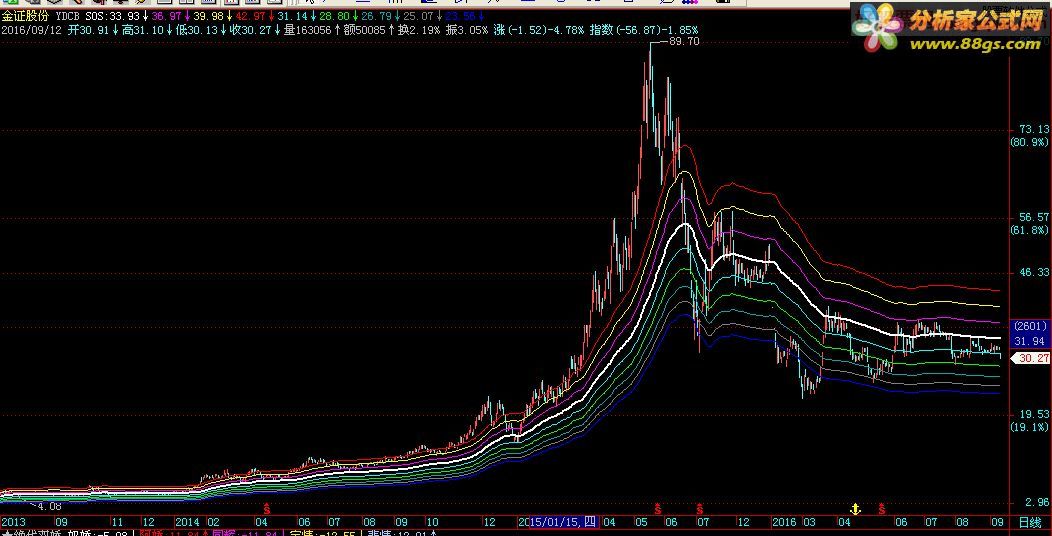Click the red value 42.97
The image size is (1052, 536).
point(252,16)
